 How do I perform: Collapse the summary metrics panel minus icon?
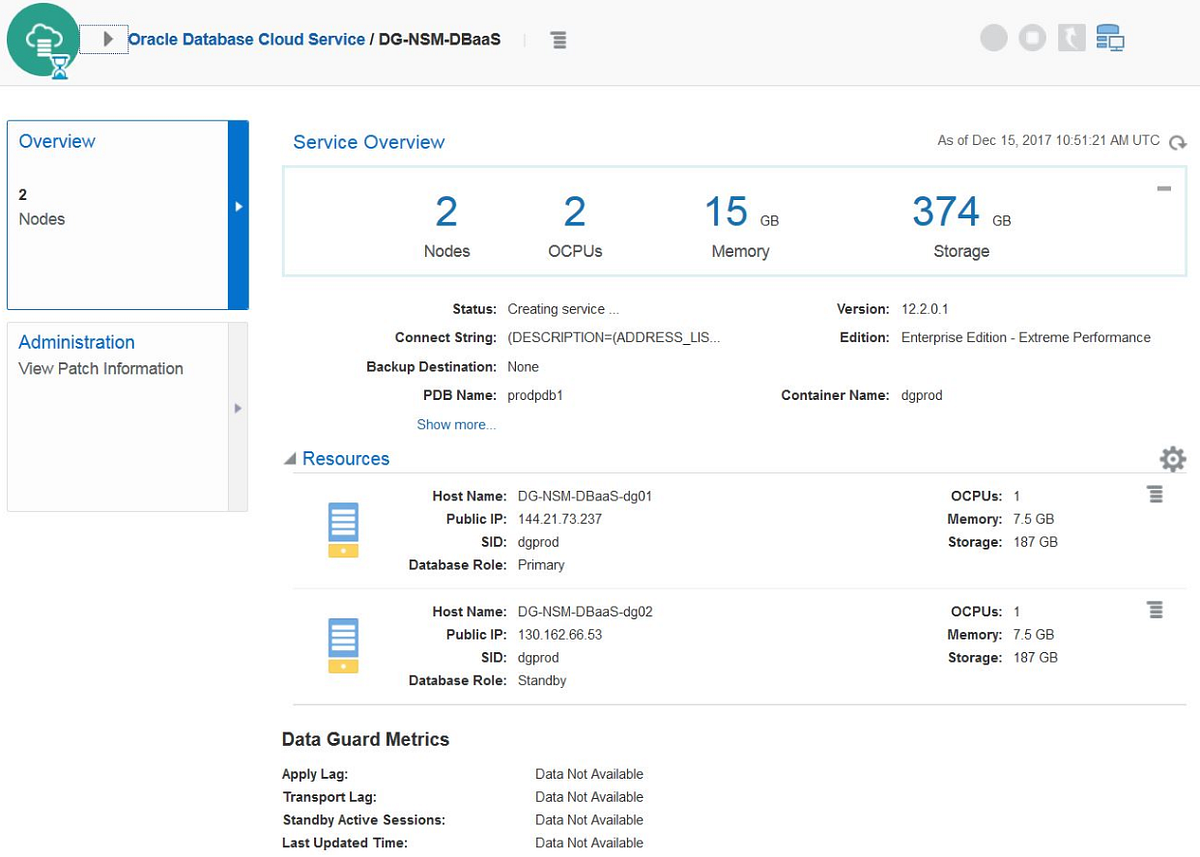1164,188
